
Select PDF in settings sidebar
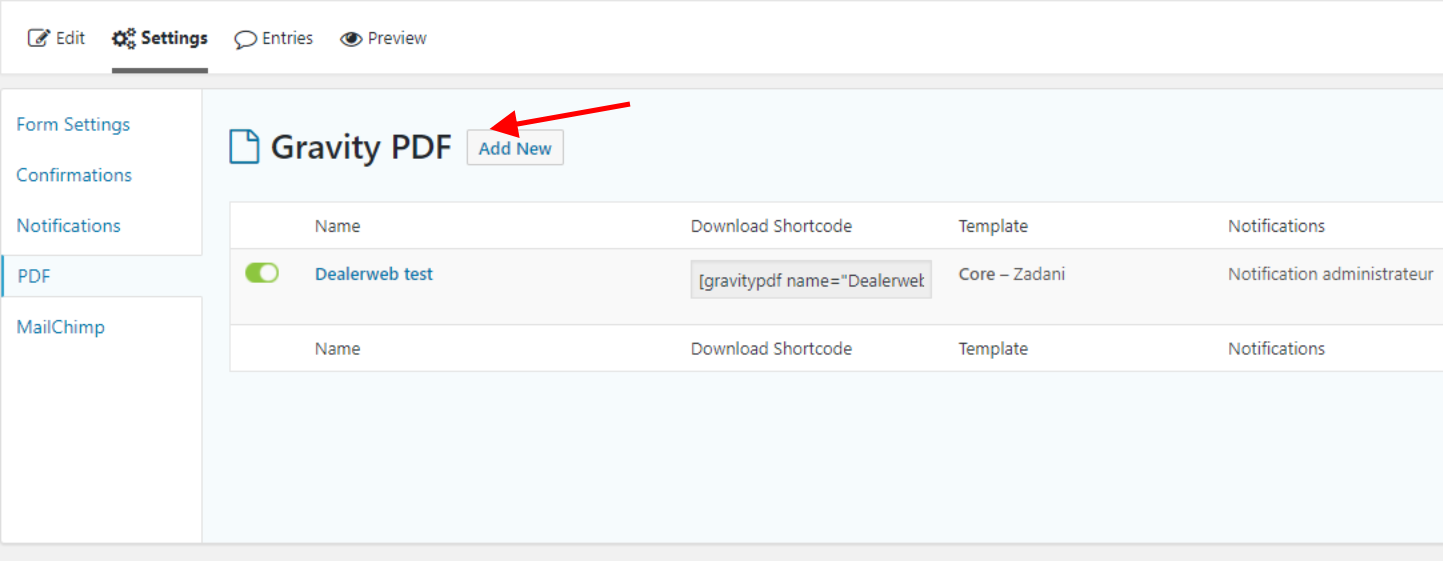34,277
